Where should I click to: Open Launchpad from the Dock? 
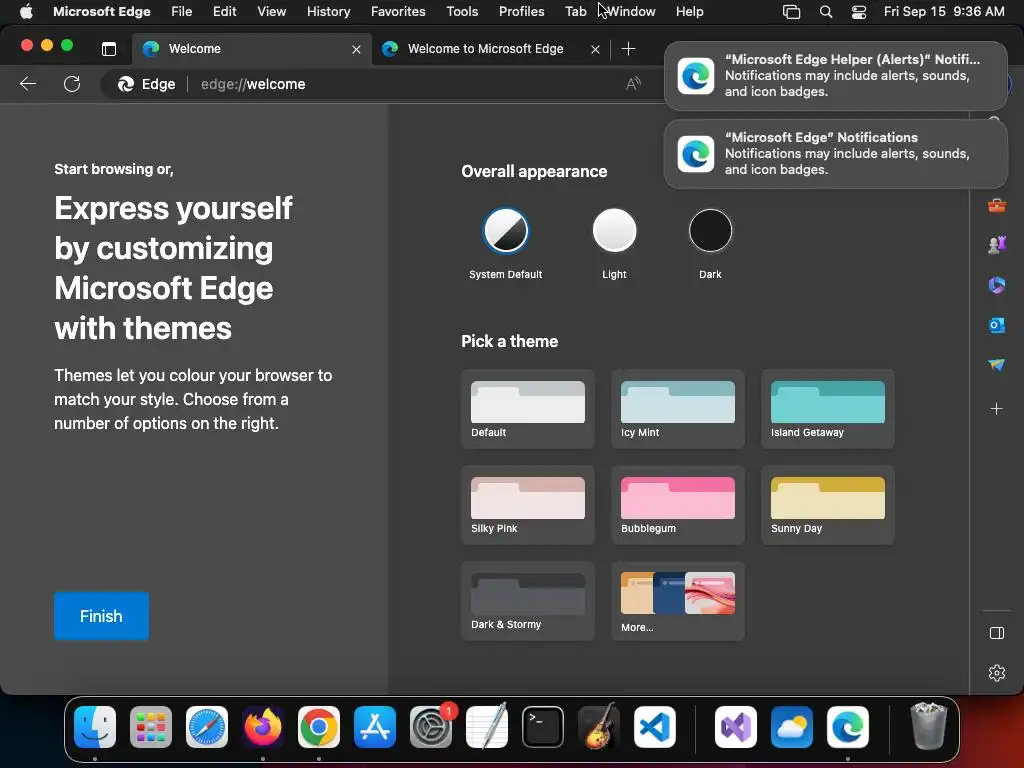[x=151, y=727]
